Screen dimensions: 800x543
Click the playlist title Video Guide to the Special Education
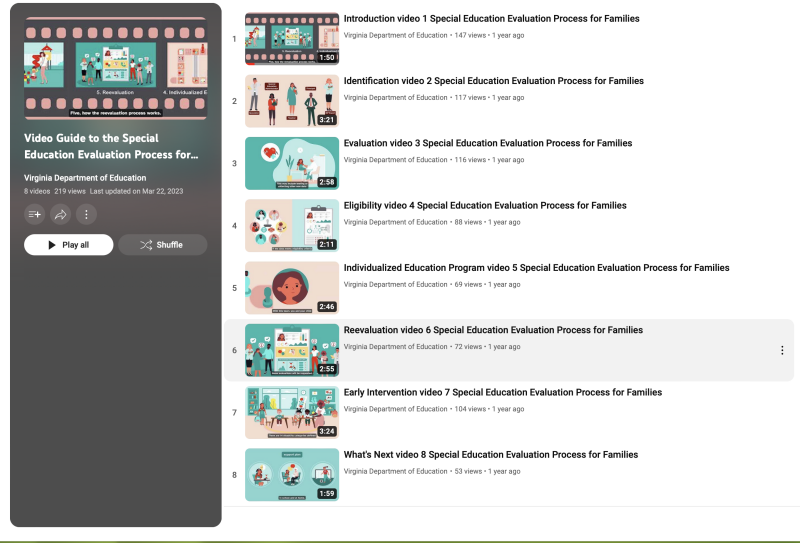tap(111, 146)
